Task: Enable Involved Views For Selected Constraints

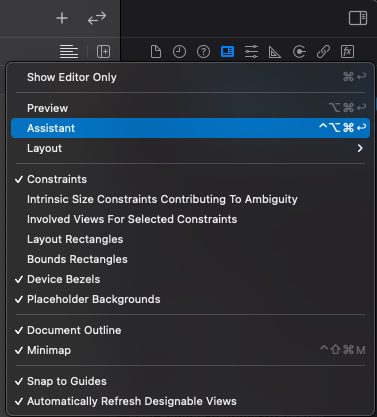Action: coord(190,219)
